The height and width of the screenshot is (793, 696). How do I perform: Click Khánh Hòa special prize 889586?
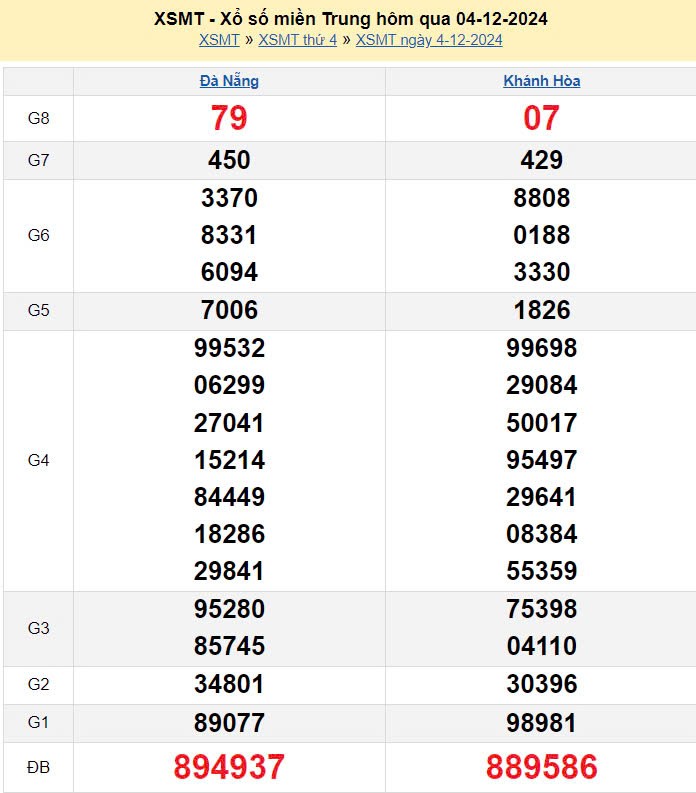[542, 767]
